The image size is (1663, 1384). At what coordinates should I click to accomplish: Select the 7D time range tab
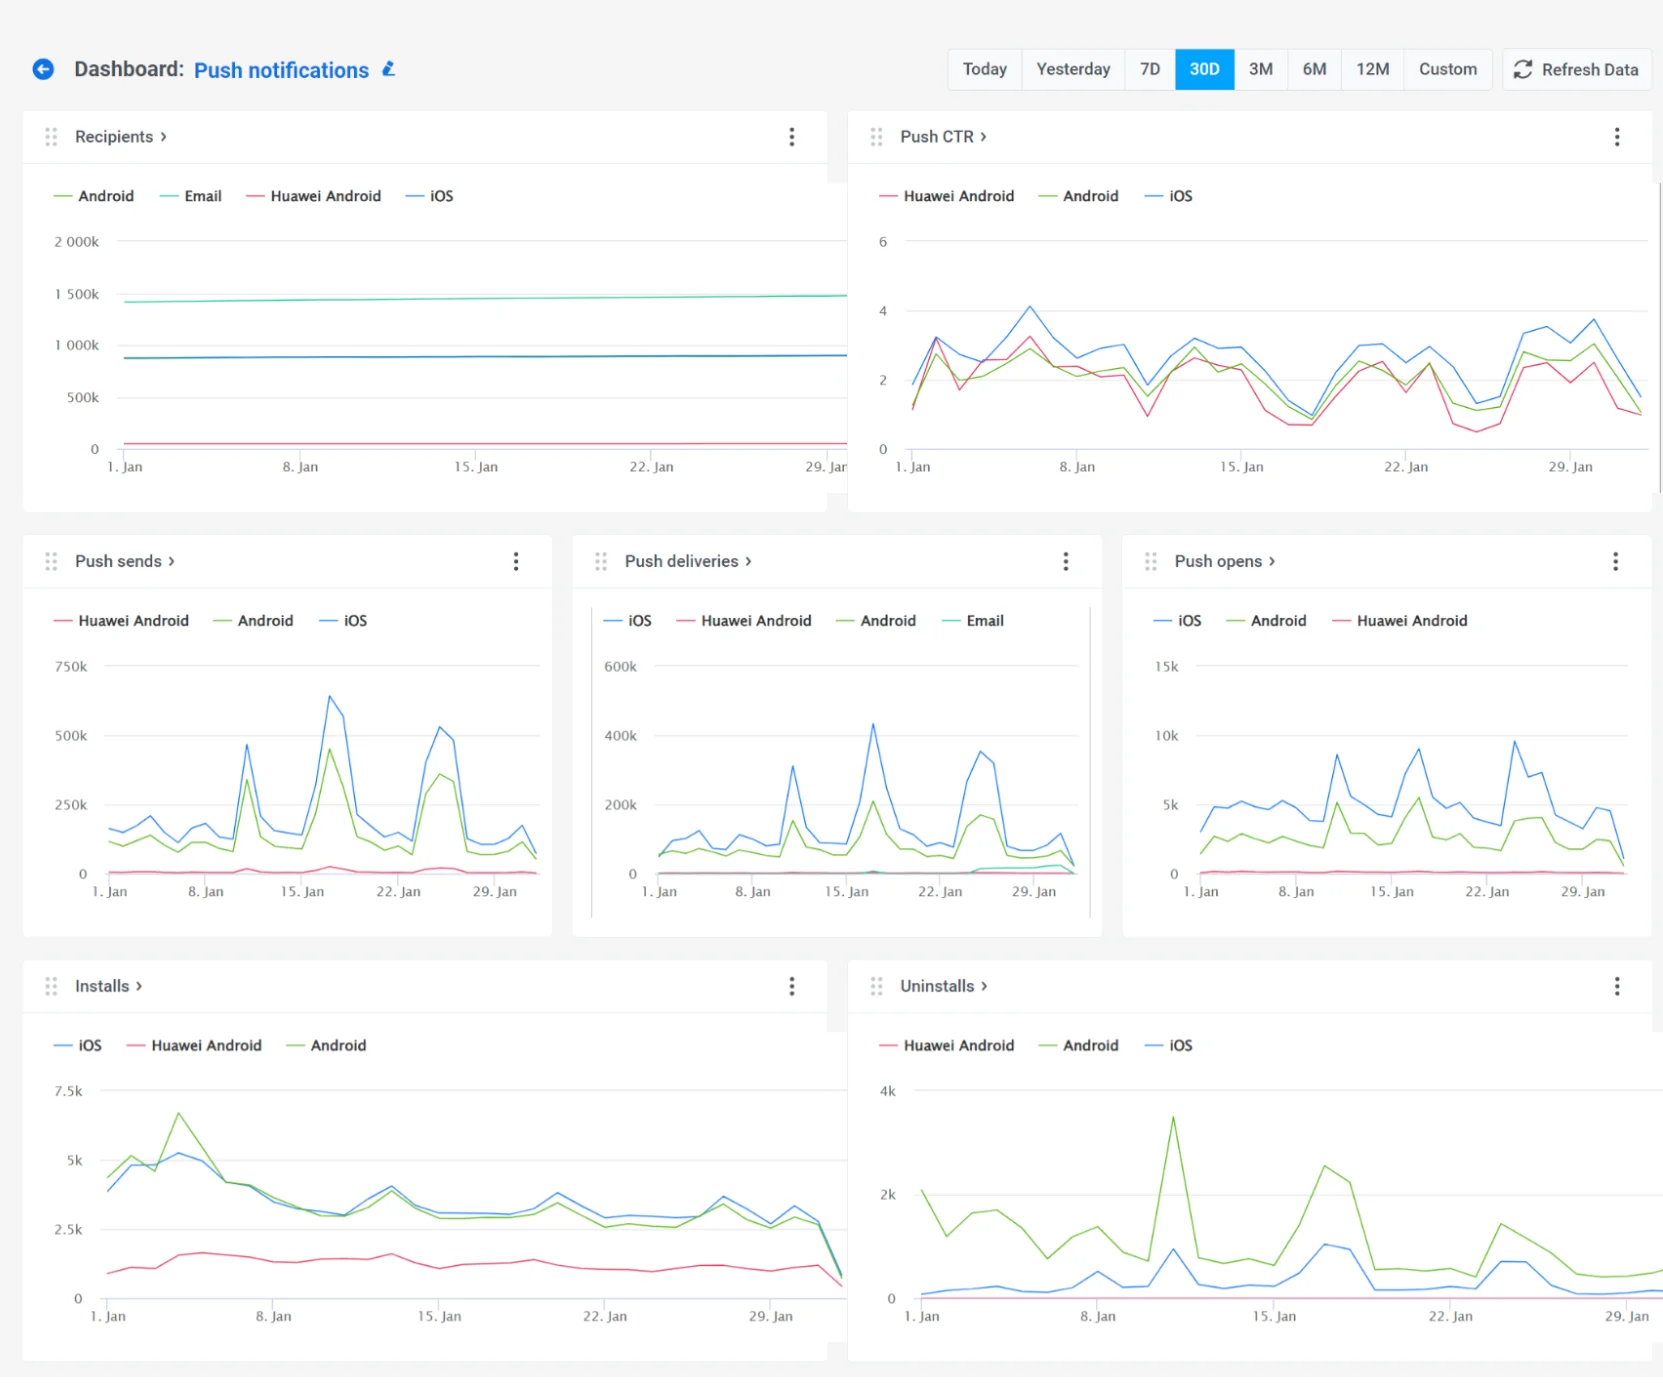tap(1149, 69)
